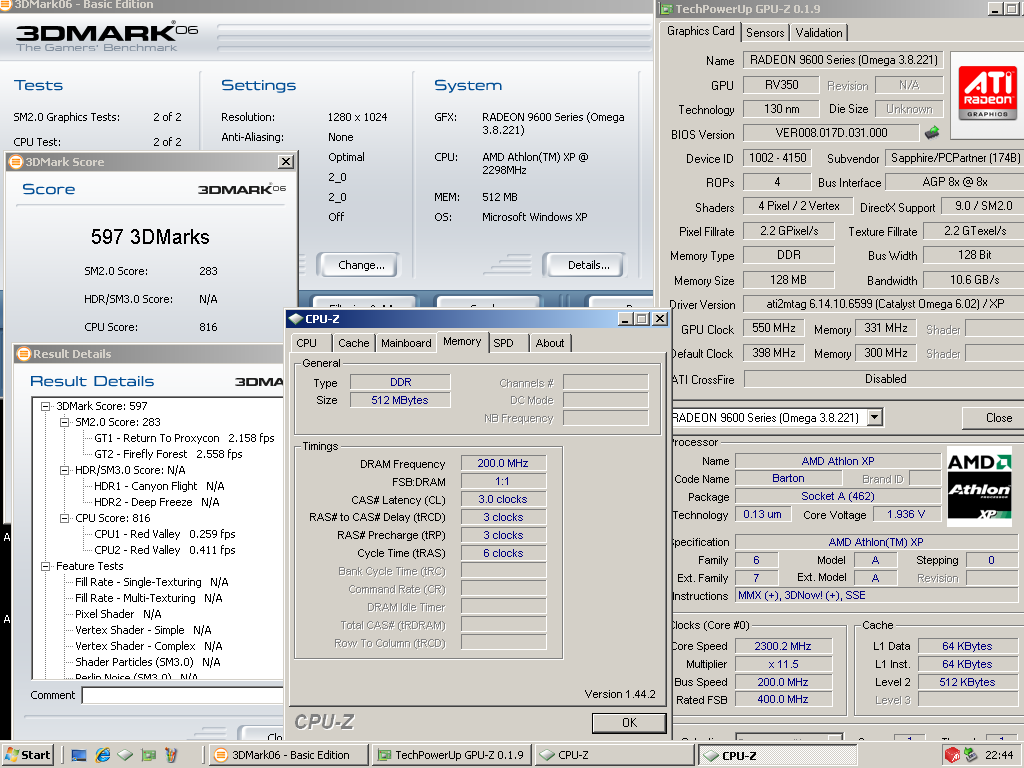Open Show Desktop quick launch icon
The width and height of the screenshot is (1024, 768).
click(x=79, y=756)
